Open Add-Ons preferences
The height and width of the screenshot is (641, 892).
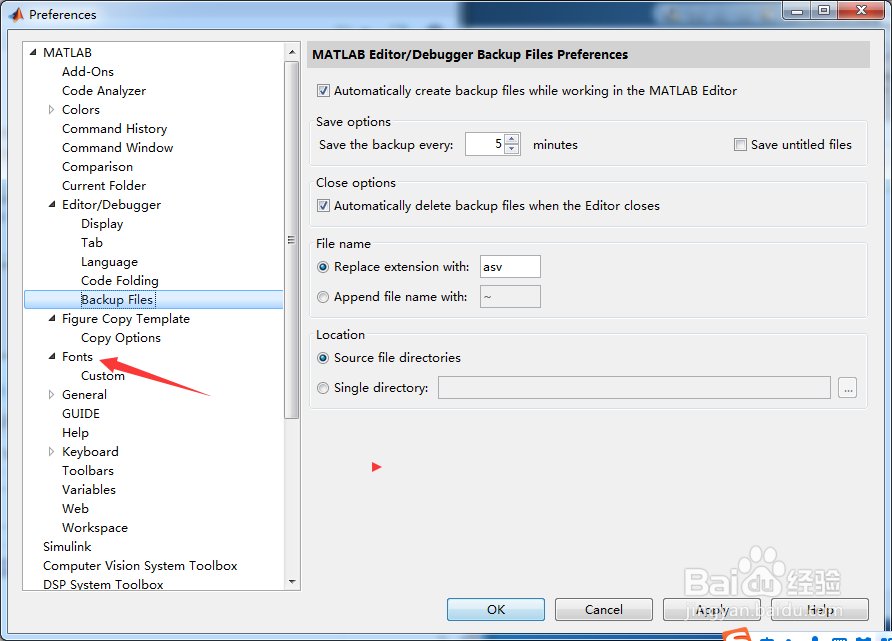tap(88, 72)
